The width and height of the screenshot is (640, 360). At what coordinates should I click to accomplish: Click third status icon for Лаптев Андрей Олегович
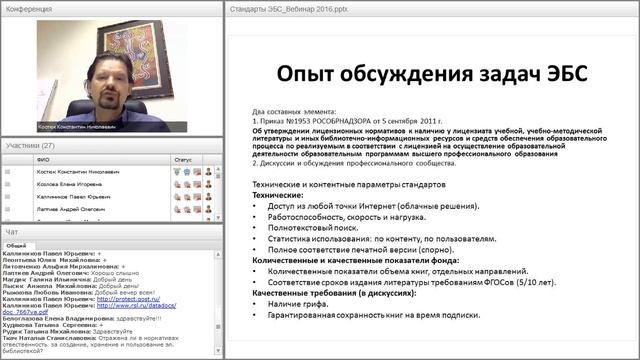197,209
